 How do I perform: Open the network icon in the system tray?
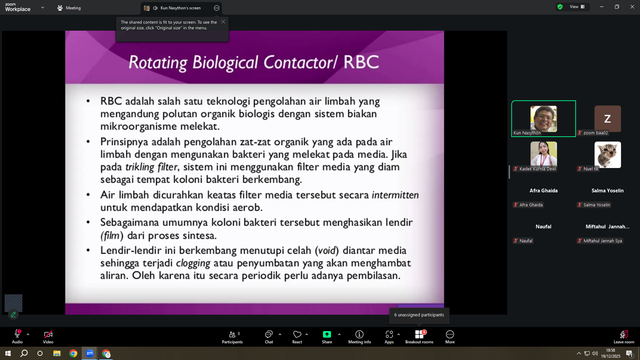[x=587, y=353]
